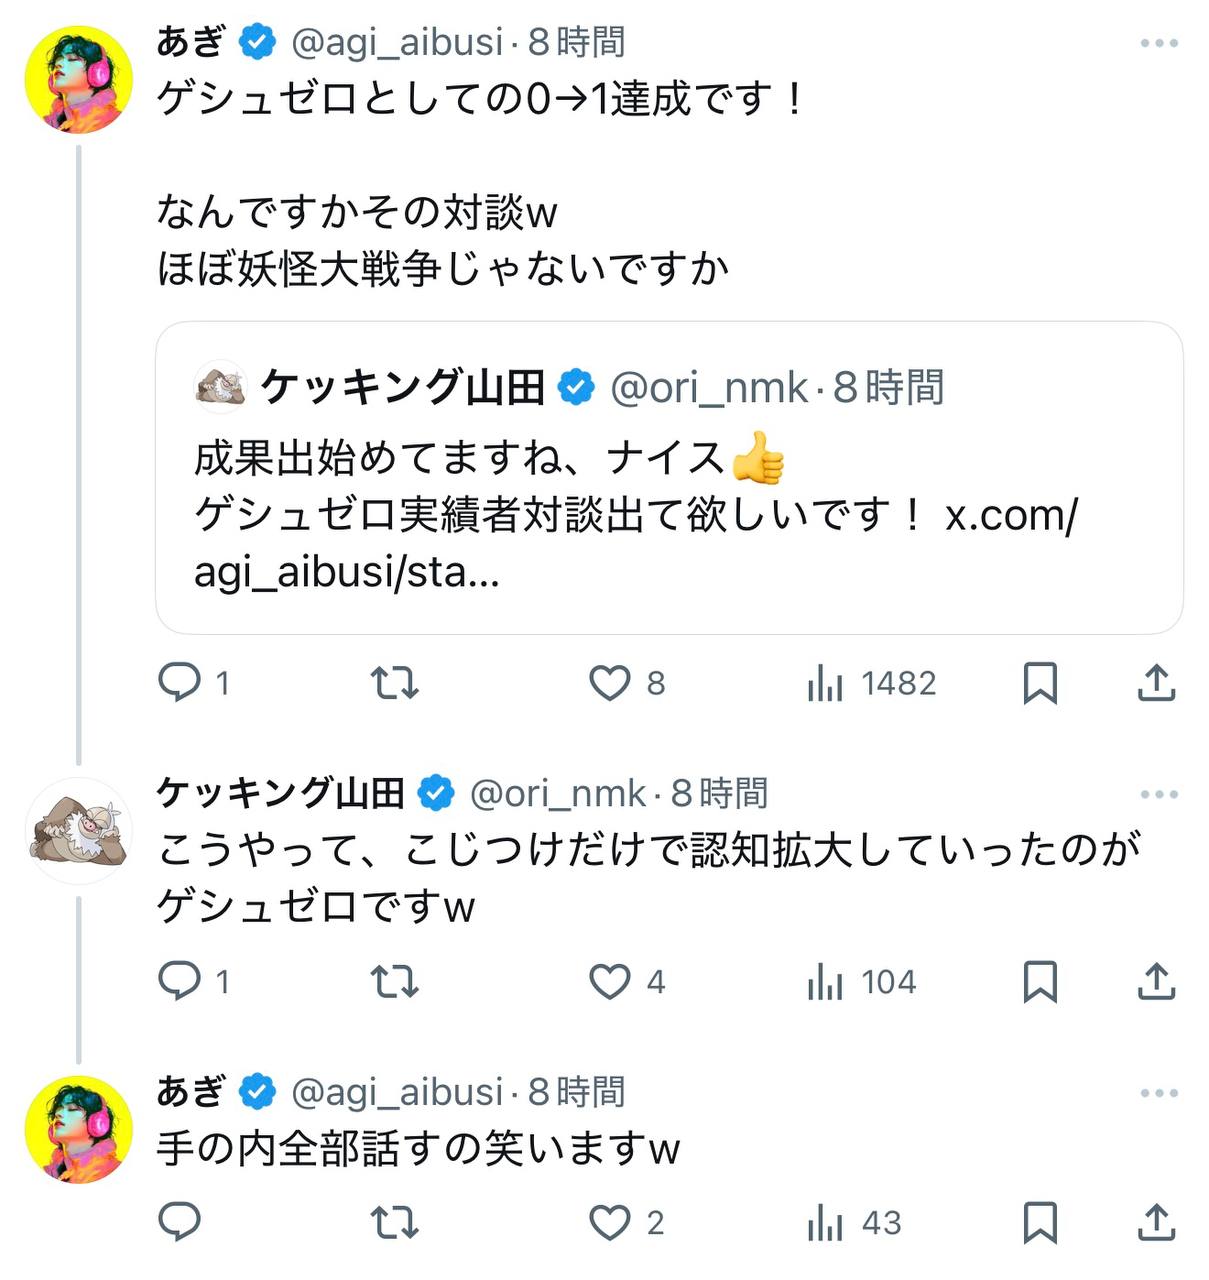The height and width of the screenshot is (1280, 1209).
Task: Like the tweet with 4 likes
Action: (x=610, y=982)
